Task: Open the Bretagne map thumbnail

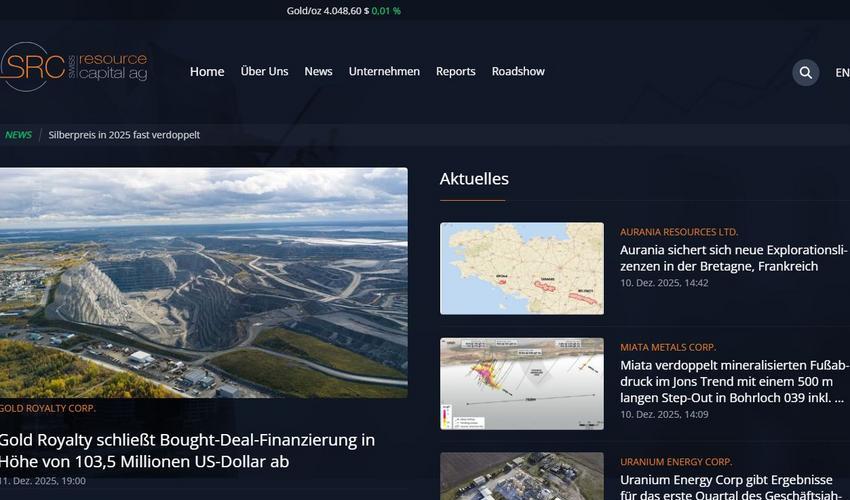Action: click(x=522, y=268)
